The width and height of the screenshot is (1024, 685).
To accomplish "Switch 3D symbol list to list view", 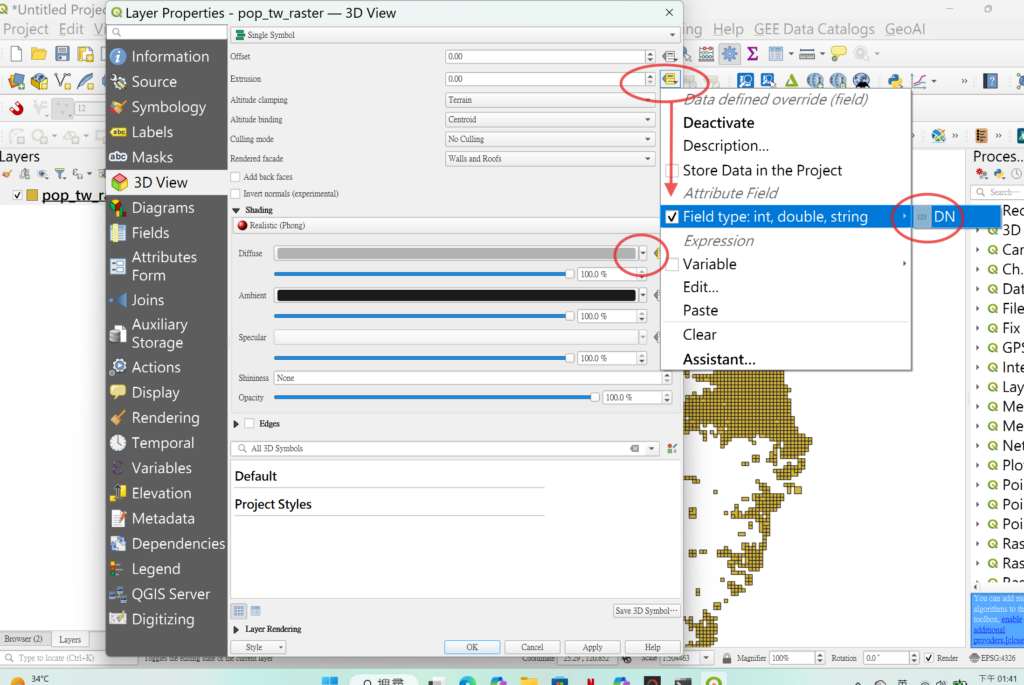I will [x=255, y=611].
